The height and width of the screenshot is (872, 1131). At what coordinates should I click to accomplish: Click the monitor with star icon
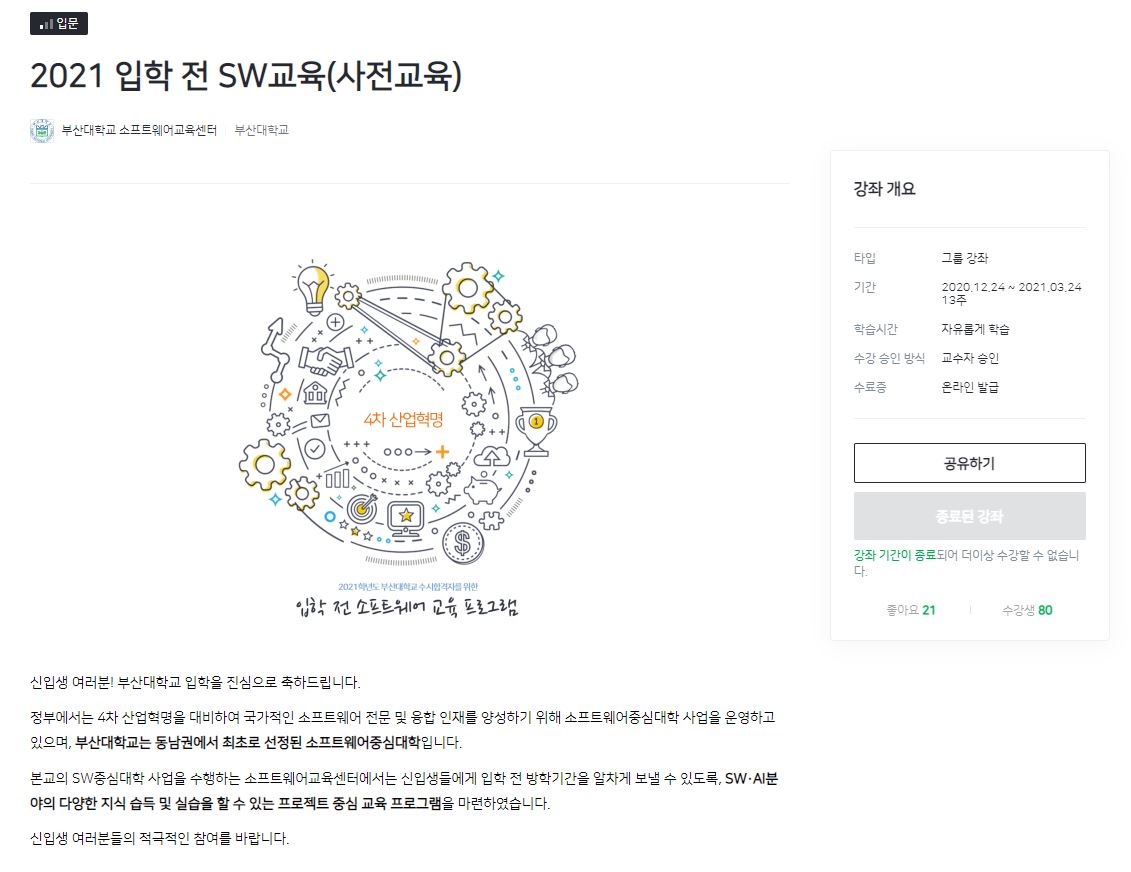[408, 518]
